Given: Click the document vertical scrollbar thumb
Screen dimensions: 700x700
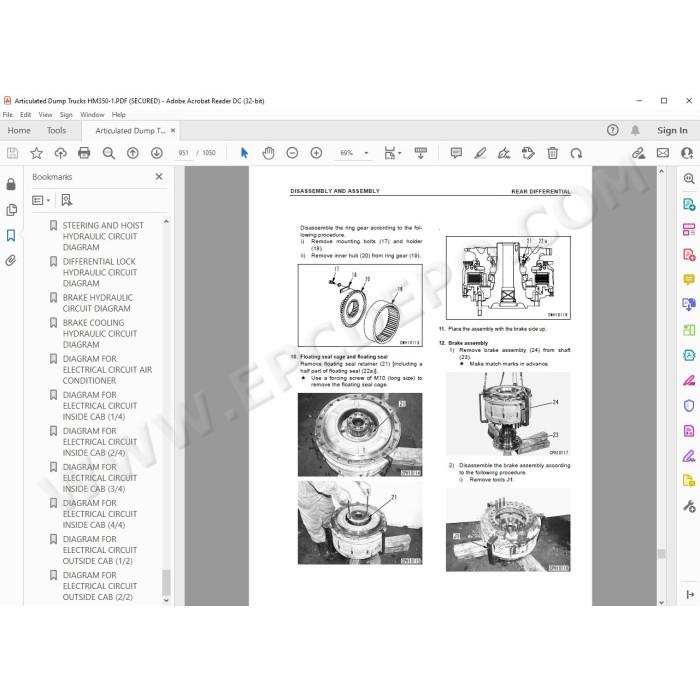Looking at the screenshot, I should 662,554.
